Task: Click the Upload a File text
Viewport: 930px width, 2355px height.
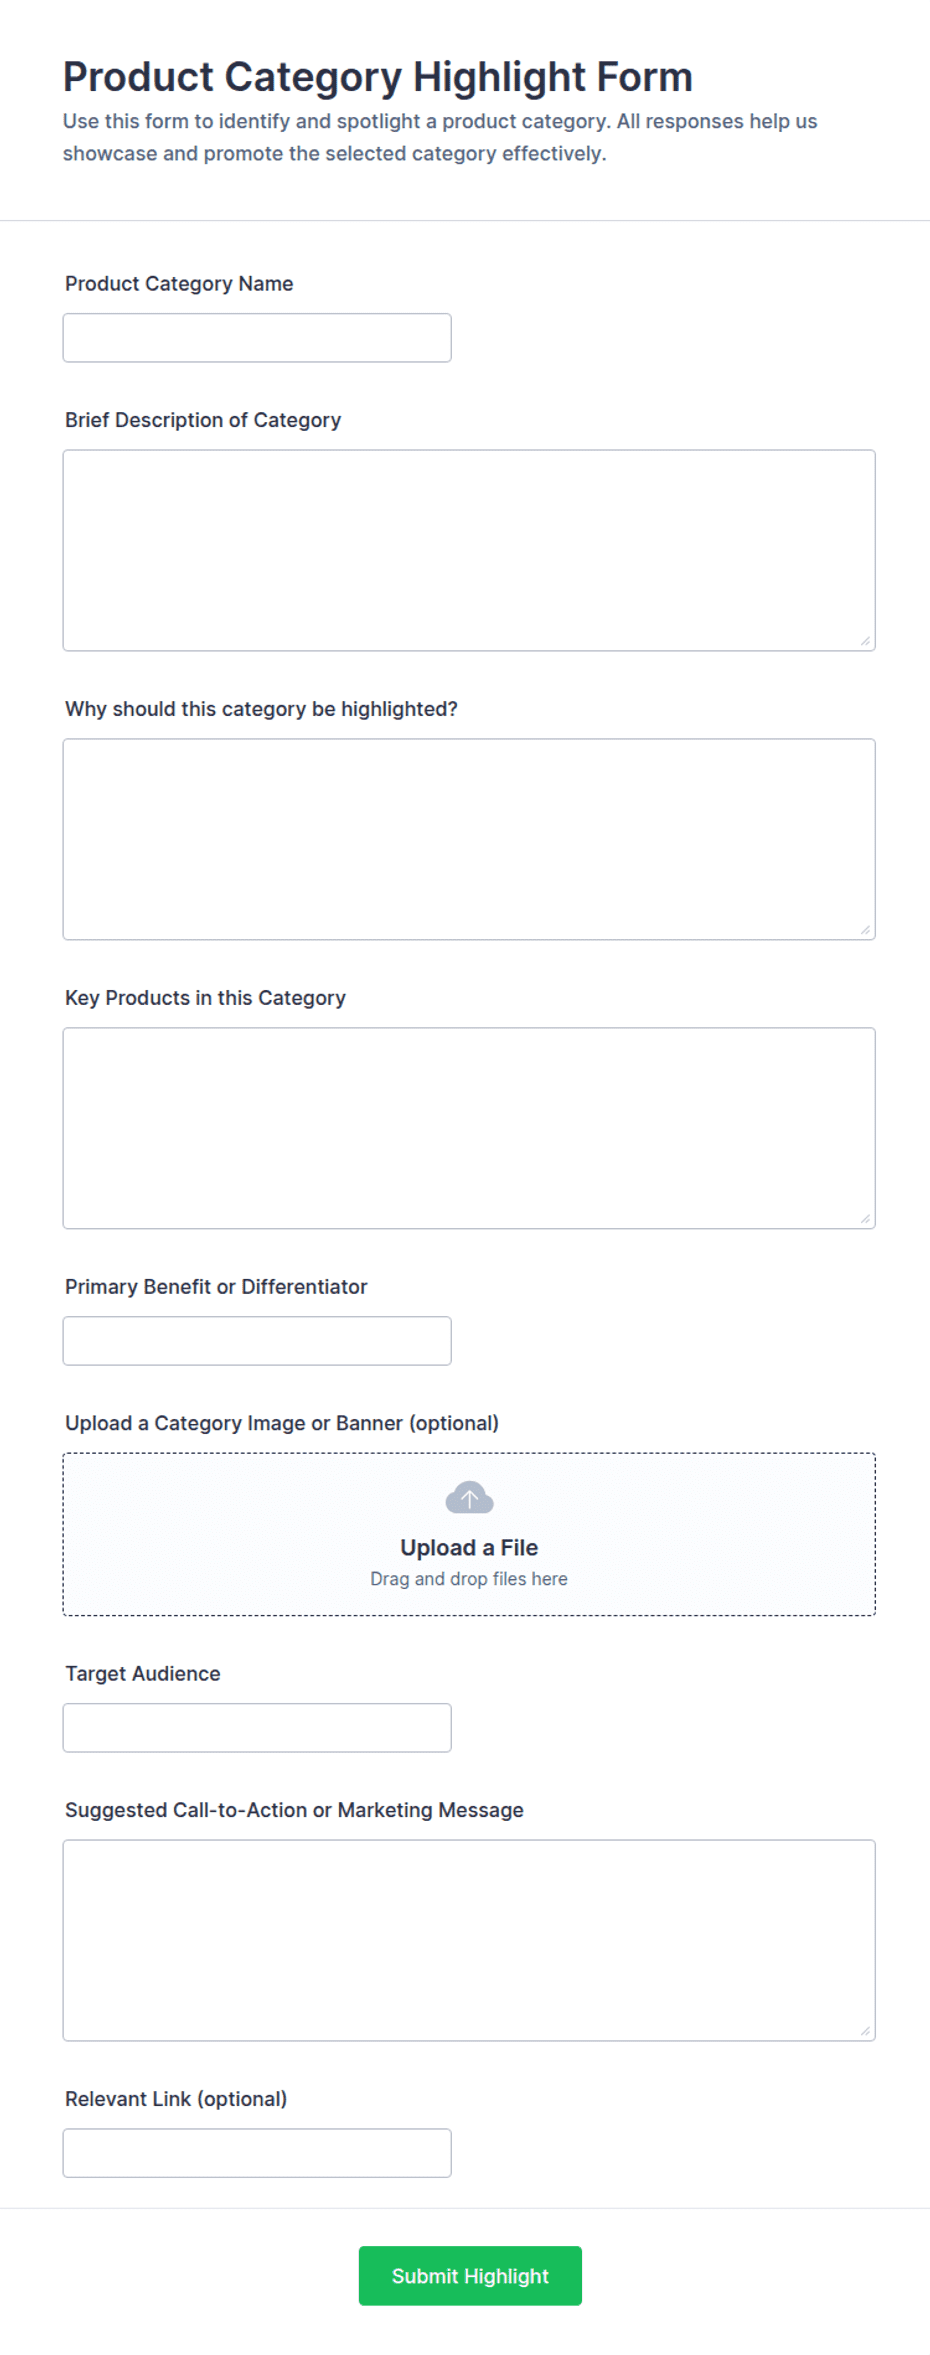Action: point(469,1547)
